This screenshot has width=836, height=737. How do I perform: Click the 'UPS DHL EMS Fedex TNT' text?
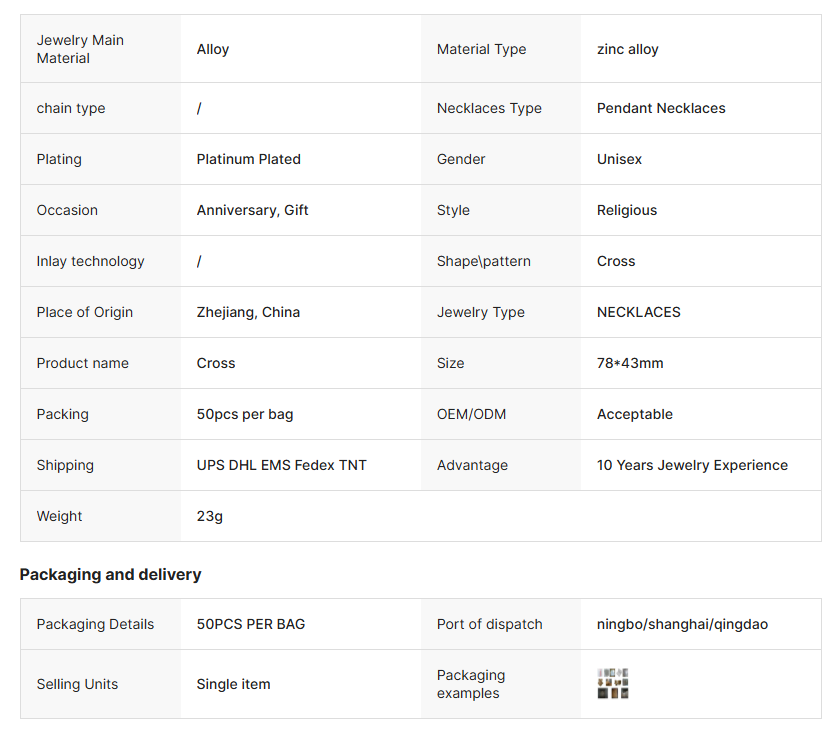click(281, 465)
